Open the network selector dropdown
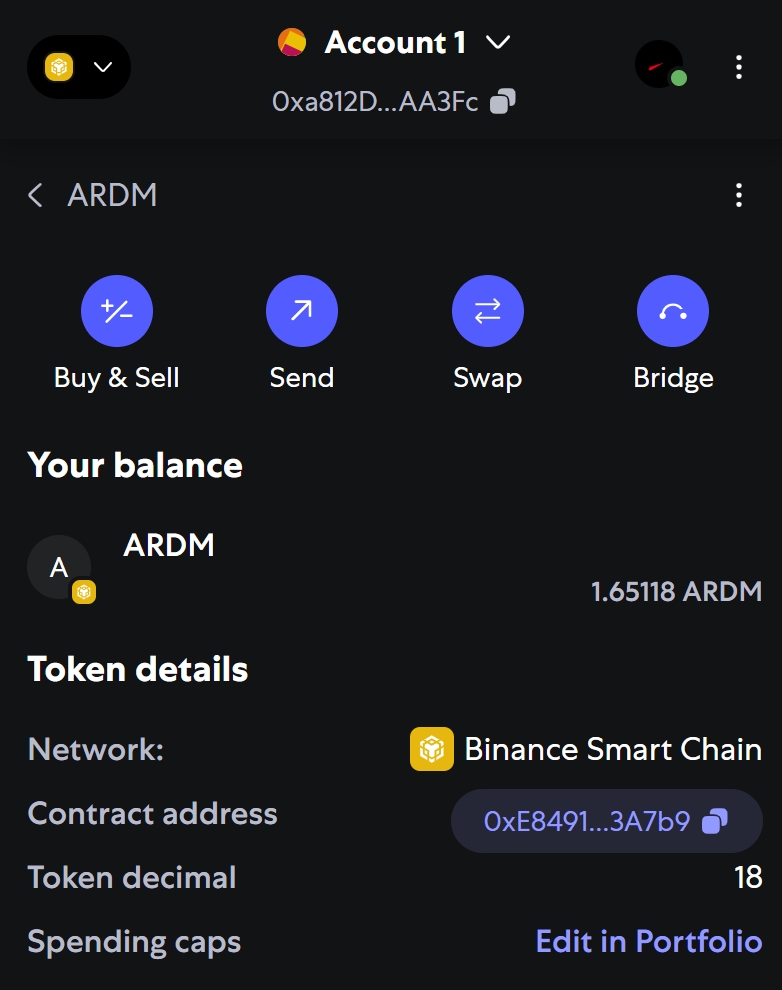This screenshot has height=990, width=782. tap(79, 67)
